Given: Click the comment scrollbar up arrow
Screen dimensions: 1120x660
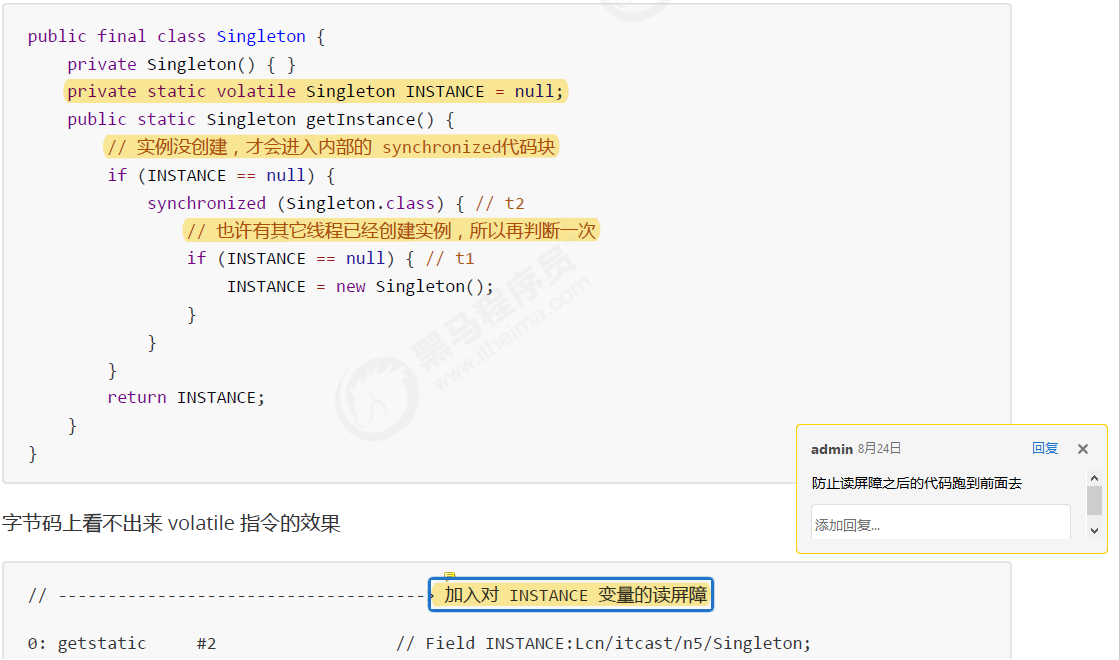Looking at the screenshot, I should click(1094, 478).
